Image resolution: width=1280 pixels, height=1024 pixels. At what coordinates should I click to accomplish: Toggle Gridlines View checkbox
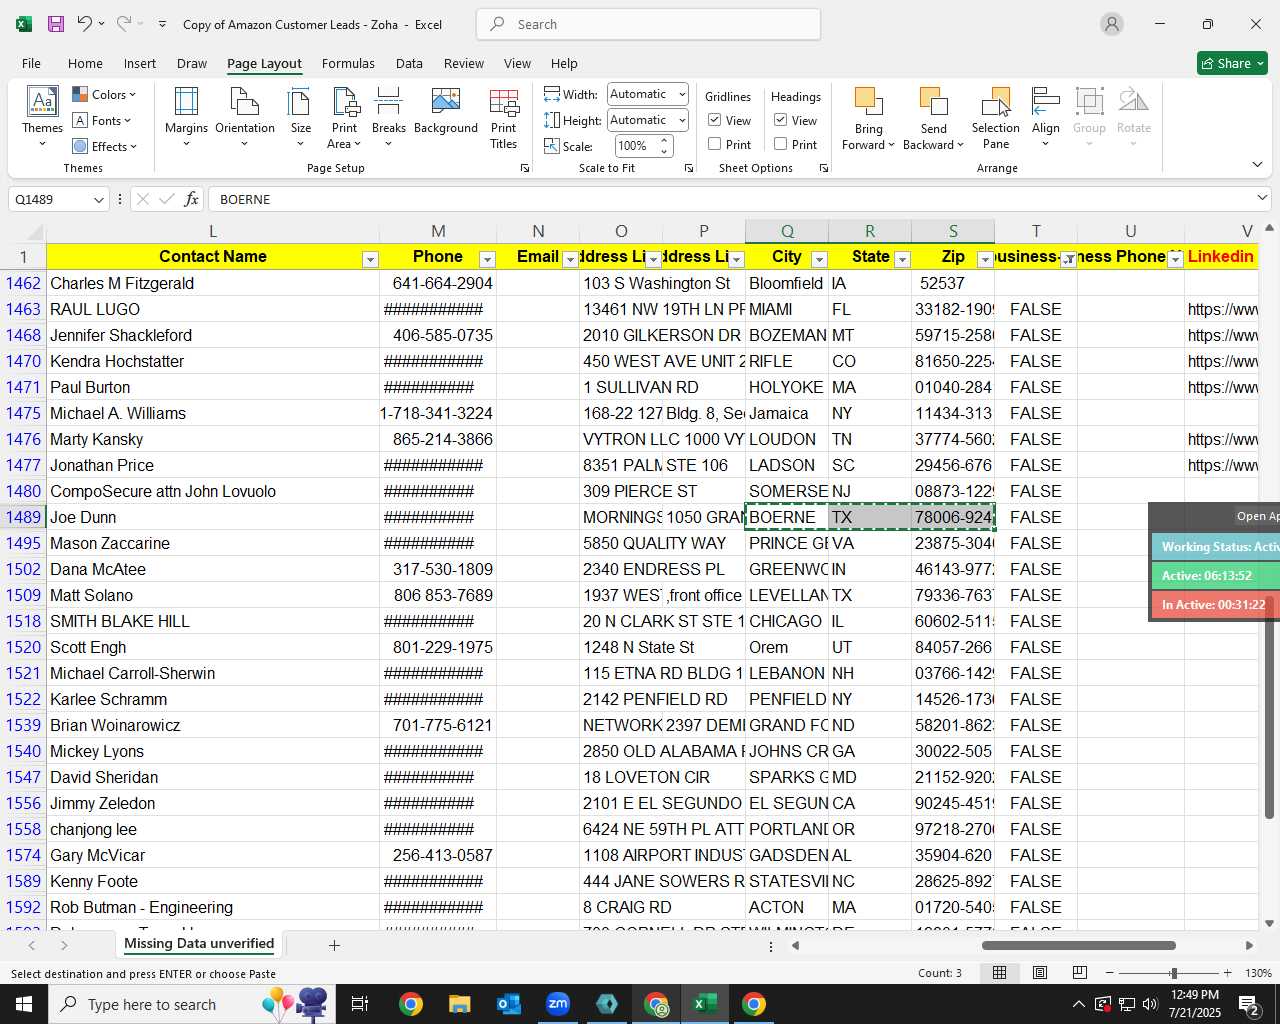715,120
